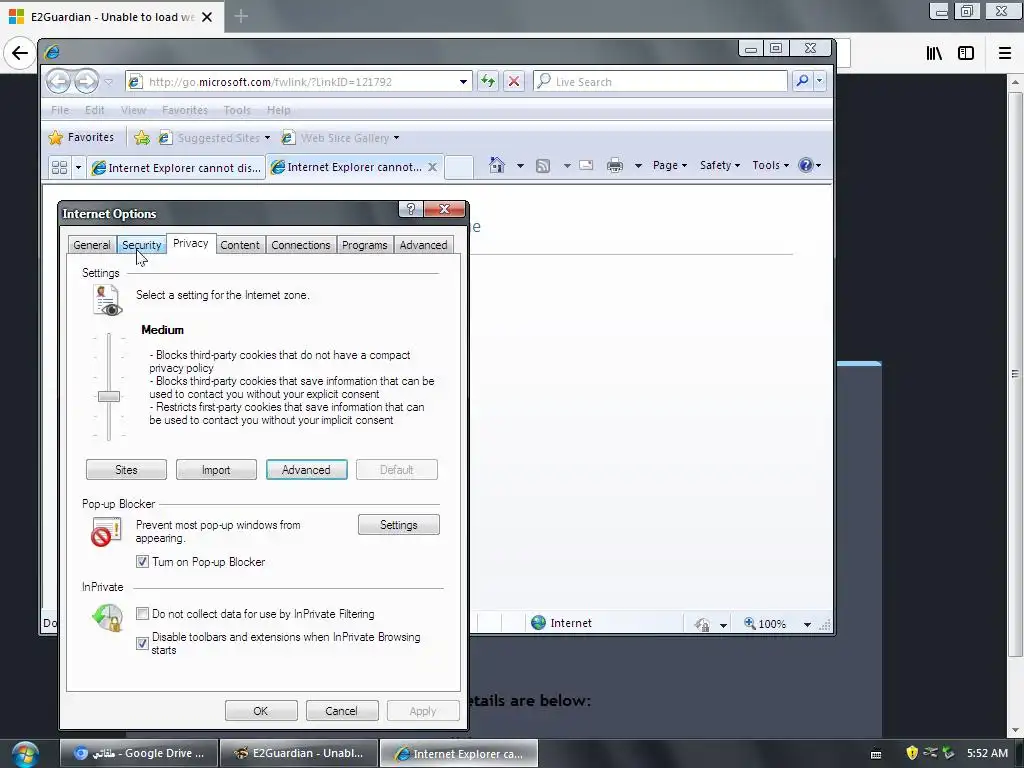Open the Safety dropdown menu

(720, 165)
